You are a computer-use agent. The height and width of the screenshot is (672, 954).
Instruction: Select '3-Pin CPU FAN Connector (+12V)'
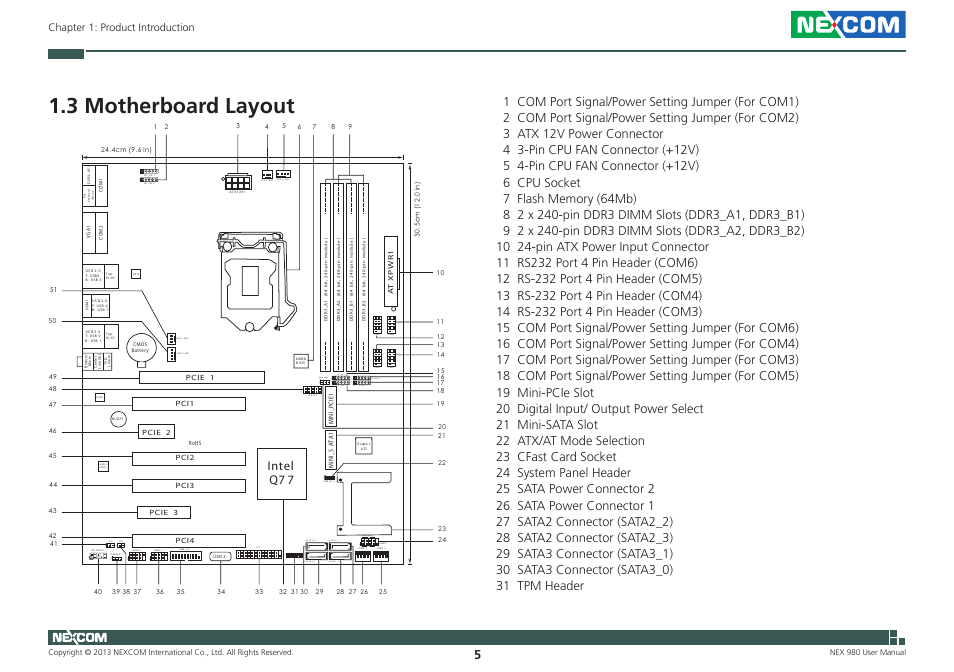point(608,150)
